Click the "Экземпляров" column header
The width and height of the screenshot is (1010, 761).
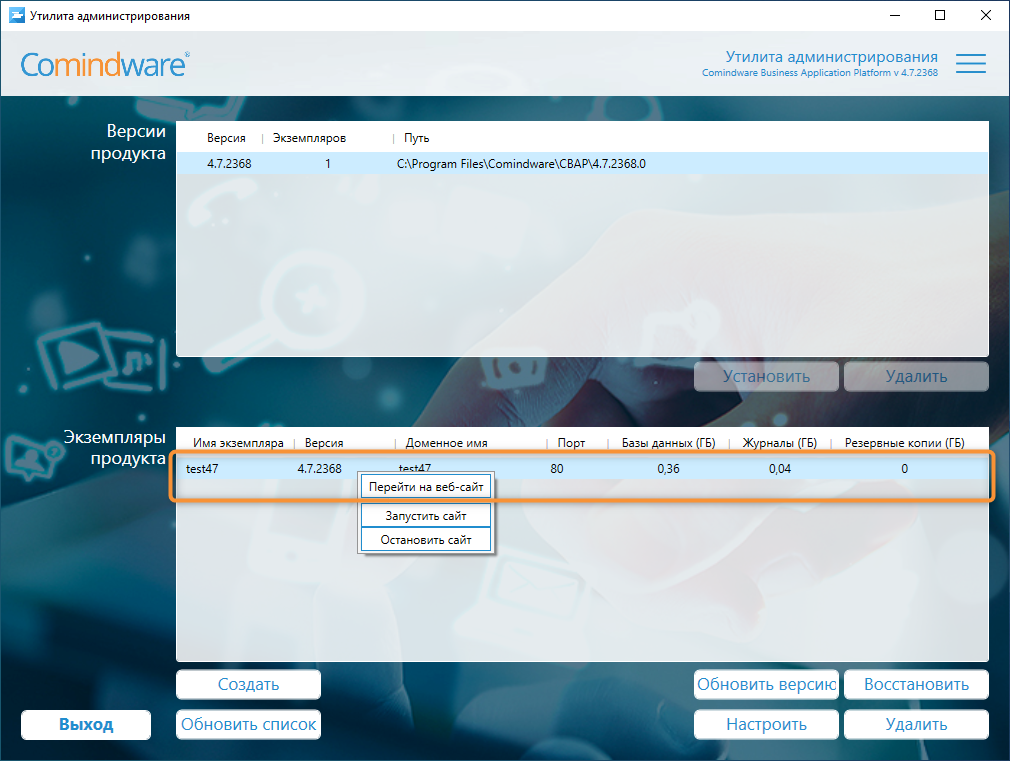(309, 138)
